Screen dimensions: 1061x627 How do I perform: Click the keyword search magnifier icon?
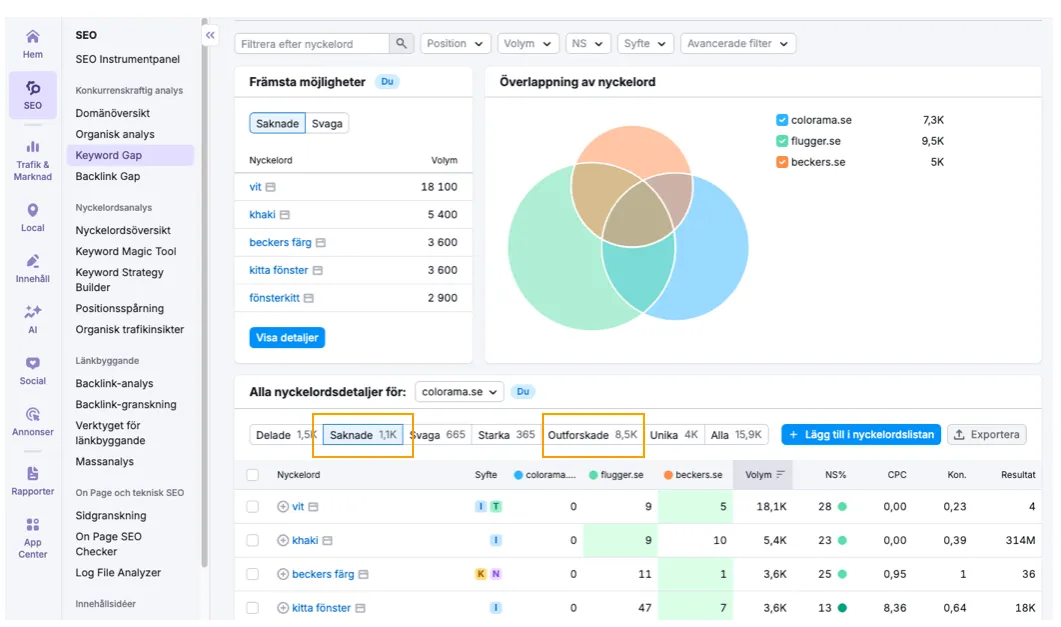coord(401,43)
